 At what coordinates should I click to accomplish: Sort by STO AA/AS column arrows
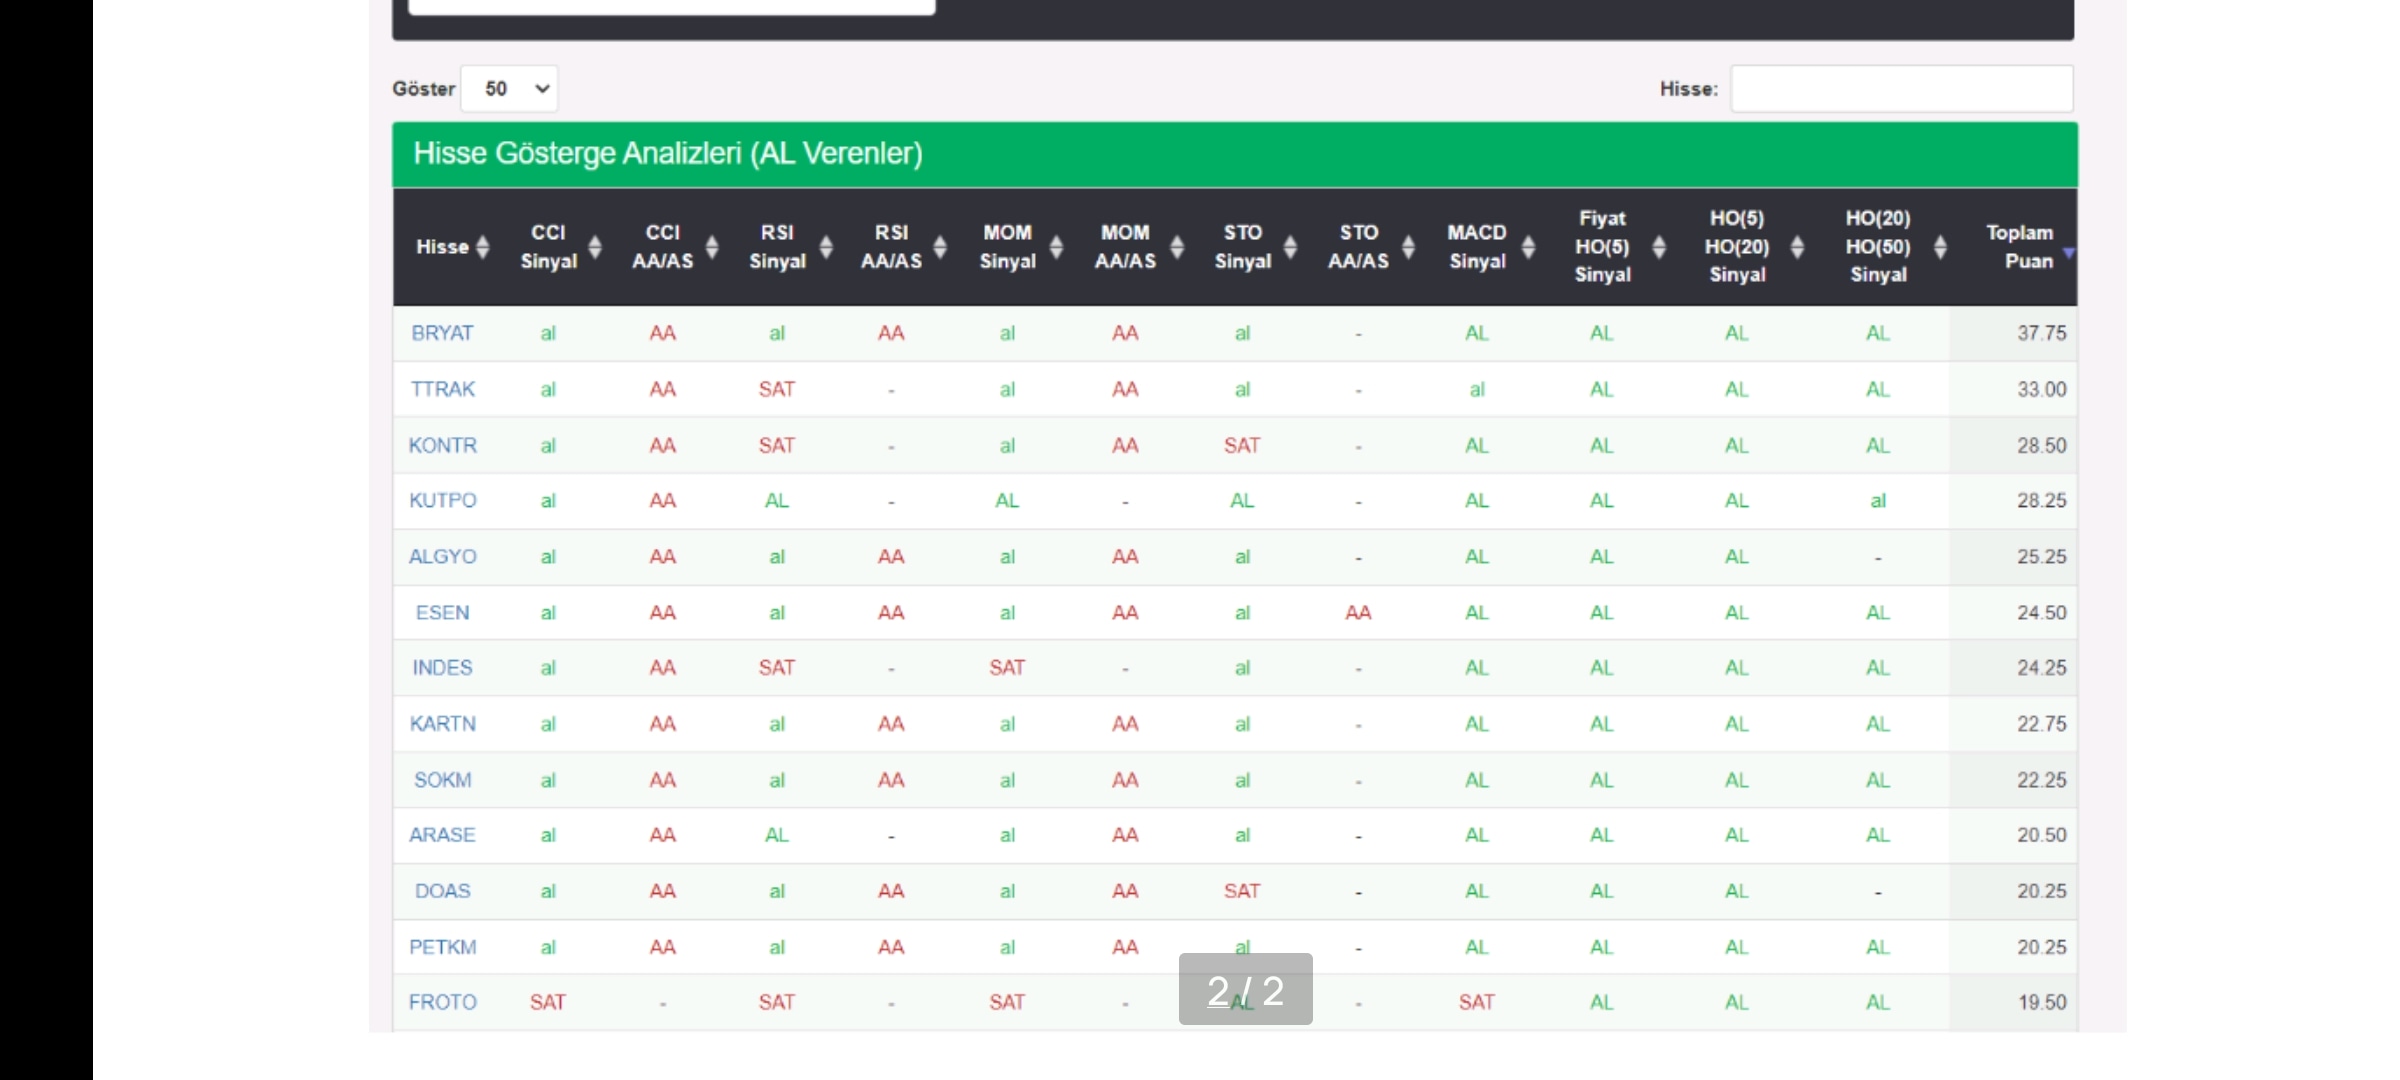coord(1408,247)
